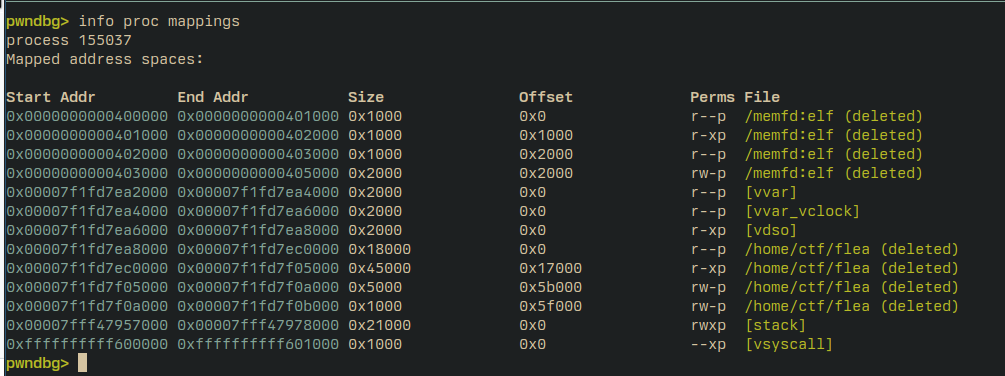Click '/memfd:elf (deleted)' in the r-xp row
The height and width of the screenshot is (376, 1005).
coord(834,136)
